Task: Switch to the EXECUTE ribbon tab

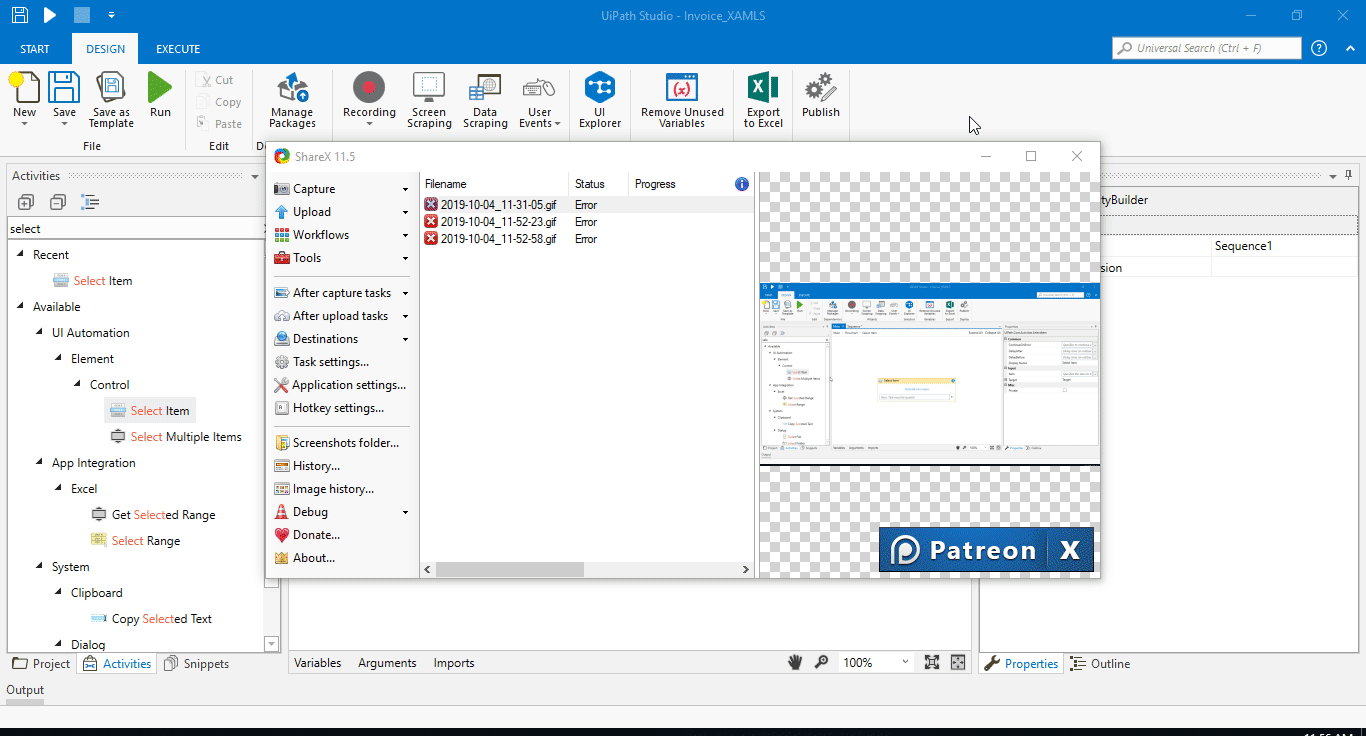Action: [x=178, y=48]
